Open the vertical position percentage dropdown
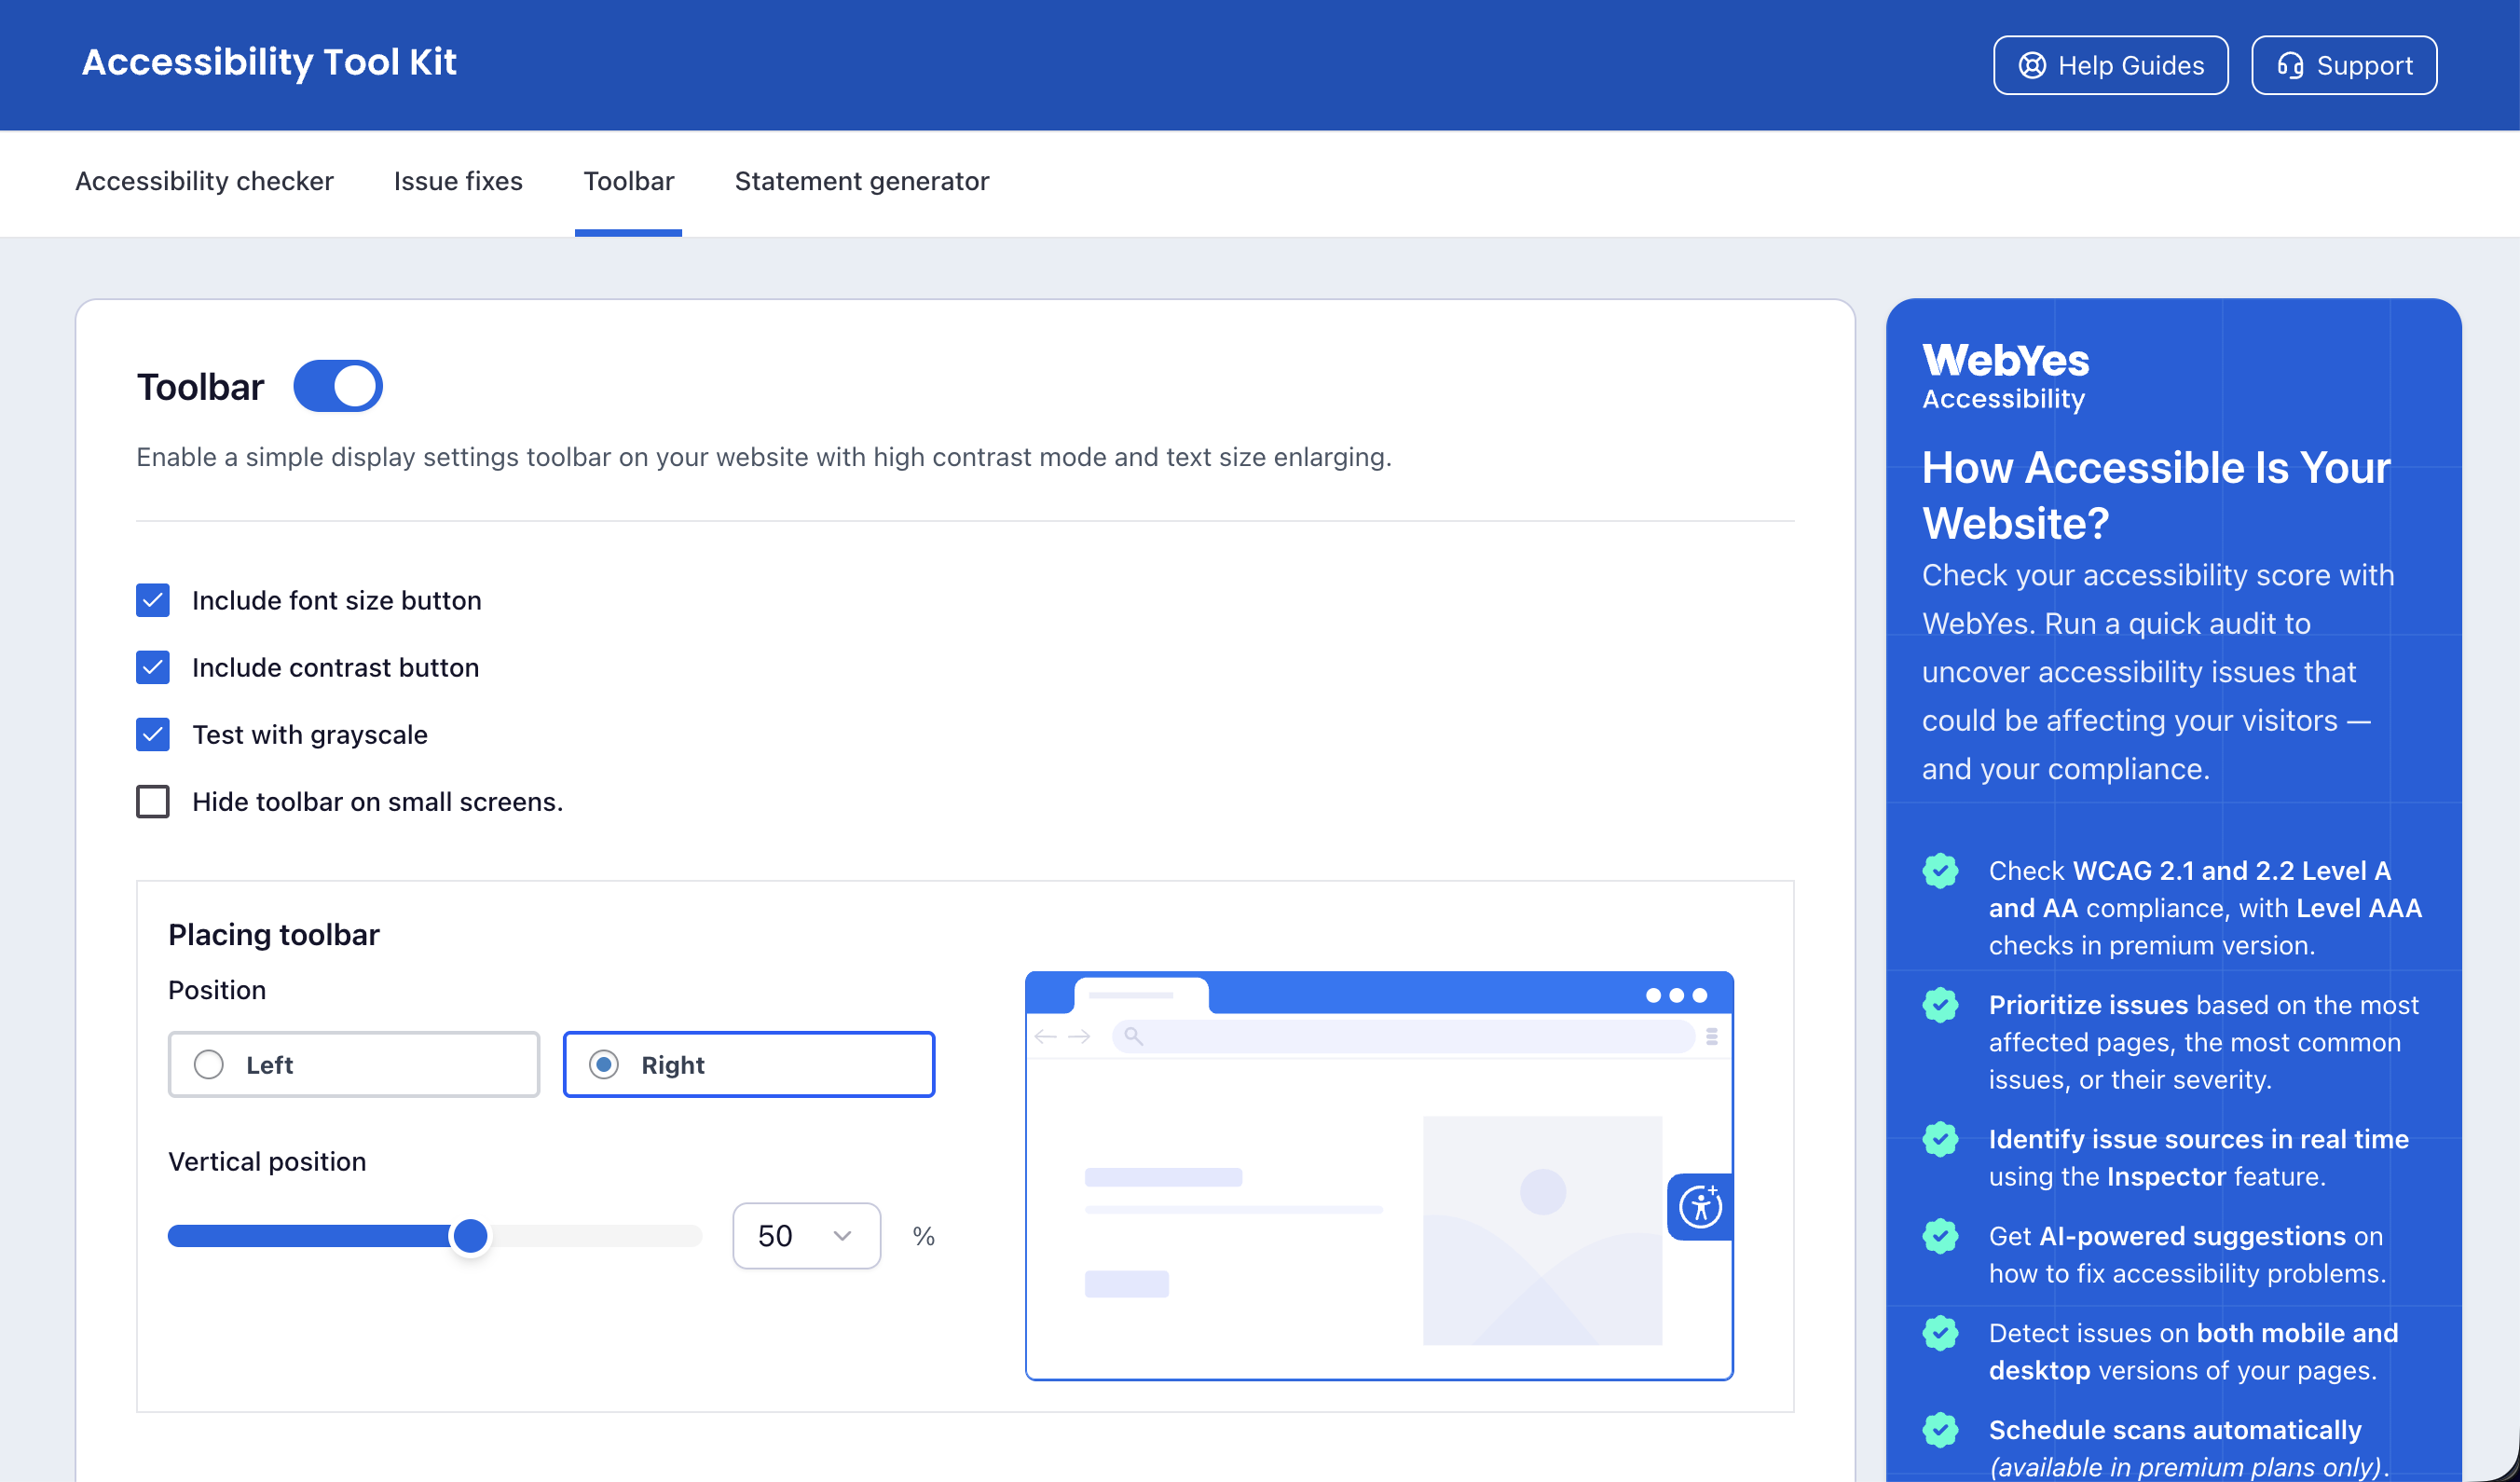 tap(806, 1236)
